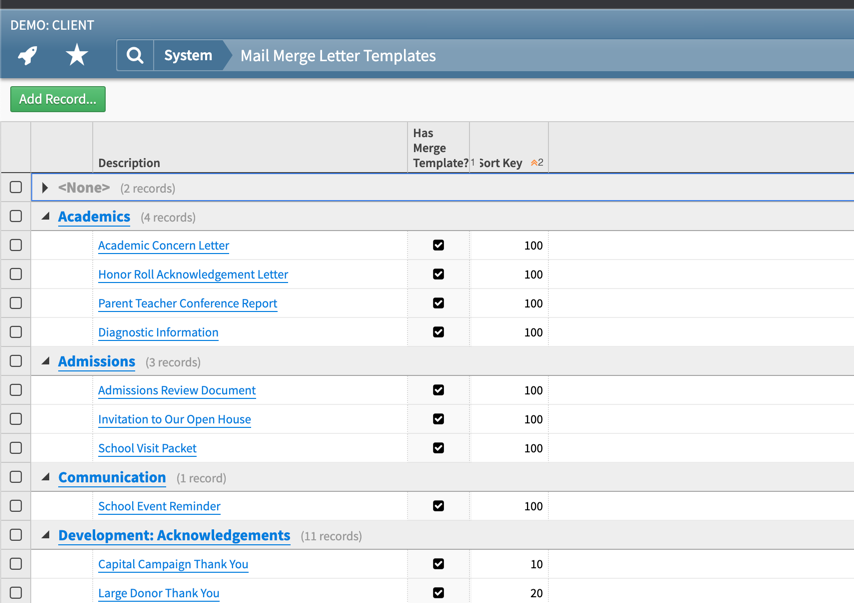Collapse Development: Acknowledgements group triangle

pos(46,535)
